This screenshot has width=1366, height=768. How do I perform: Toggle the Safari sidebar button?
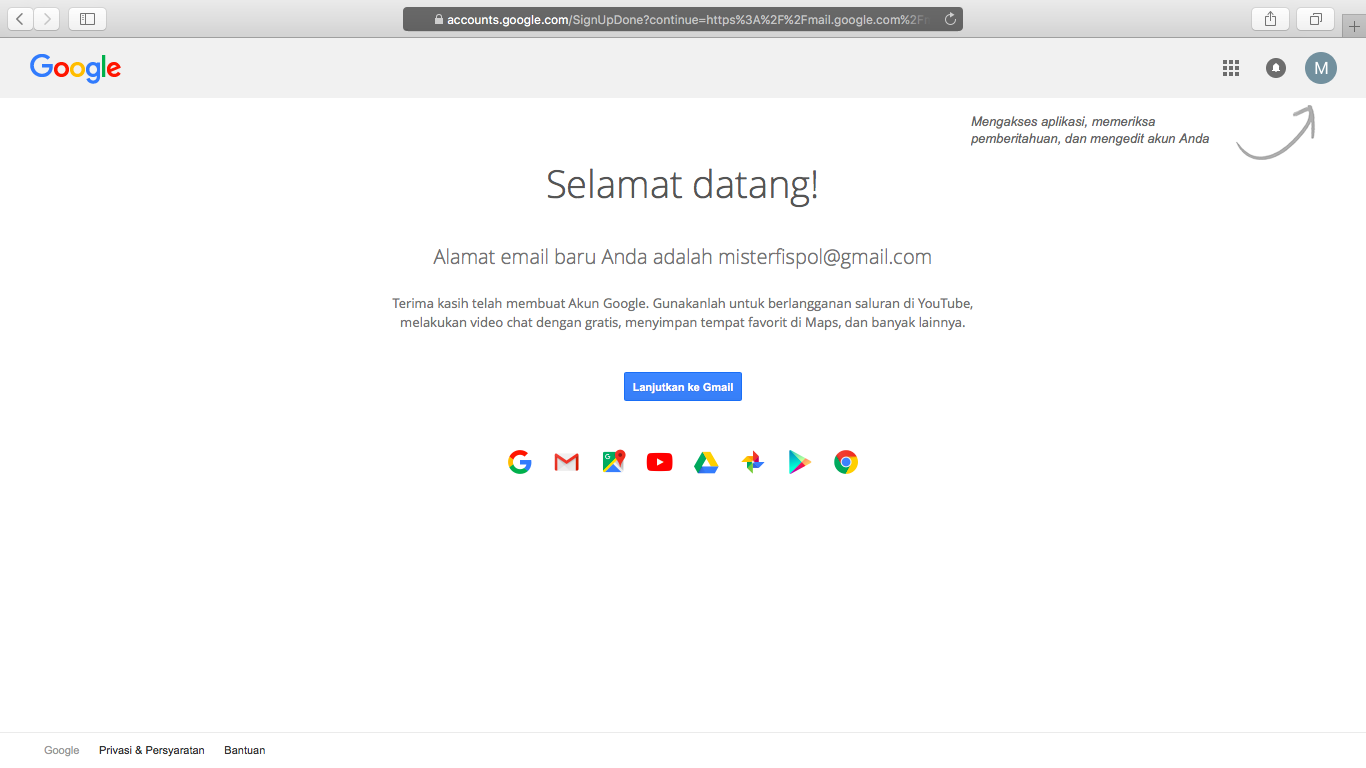pyautogui.click(x=87, y=19)
